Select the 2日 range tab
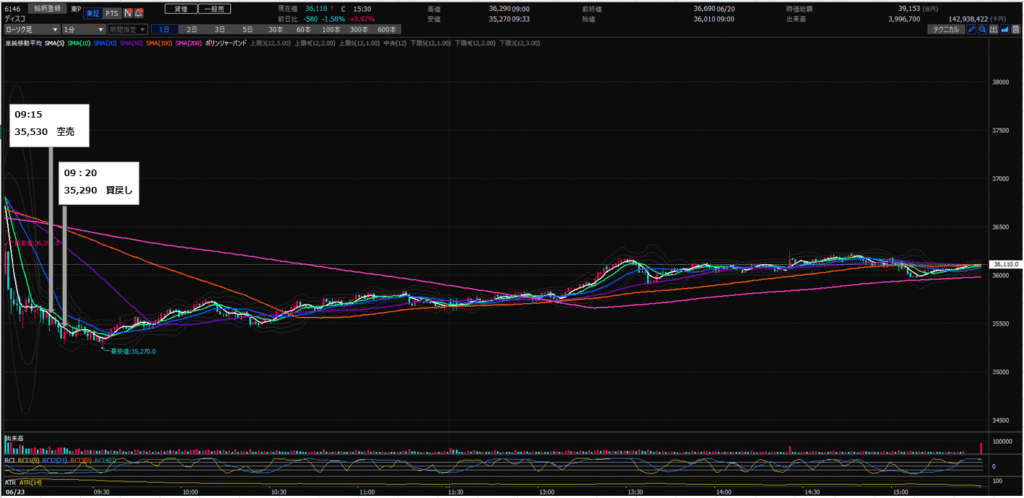This screenshot has width=1024, height=498. coord(191,29)
